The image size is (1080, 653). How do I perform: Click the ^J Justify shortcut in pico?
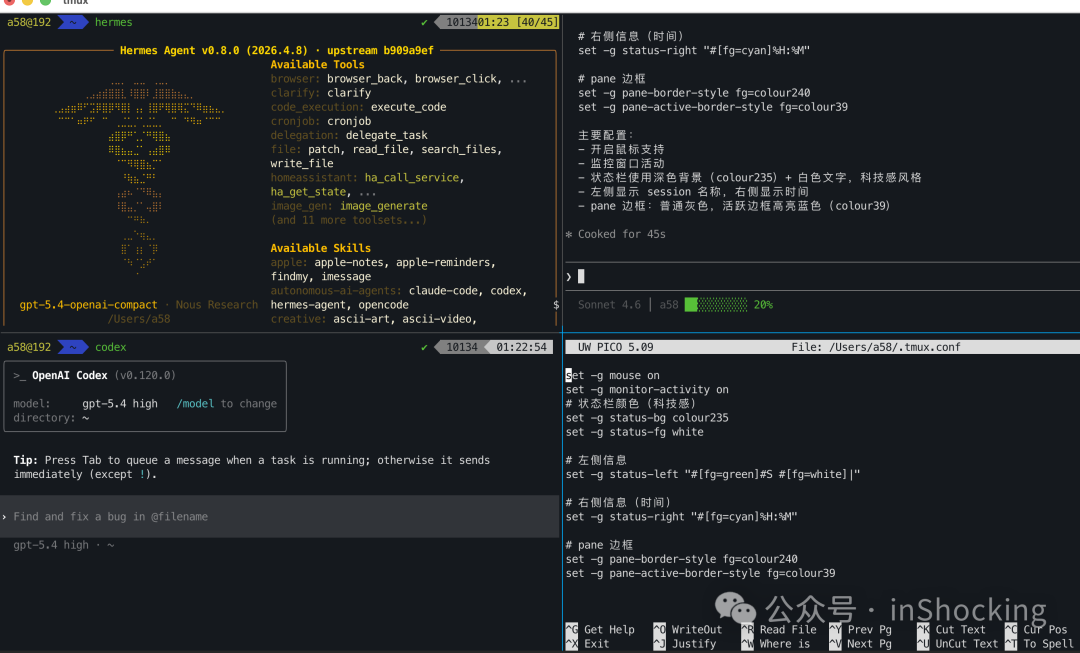coord(685,644)
